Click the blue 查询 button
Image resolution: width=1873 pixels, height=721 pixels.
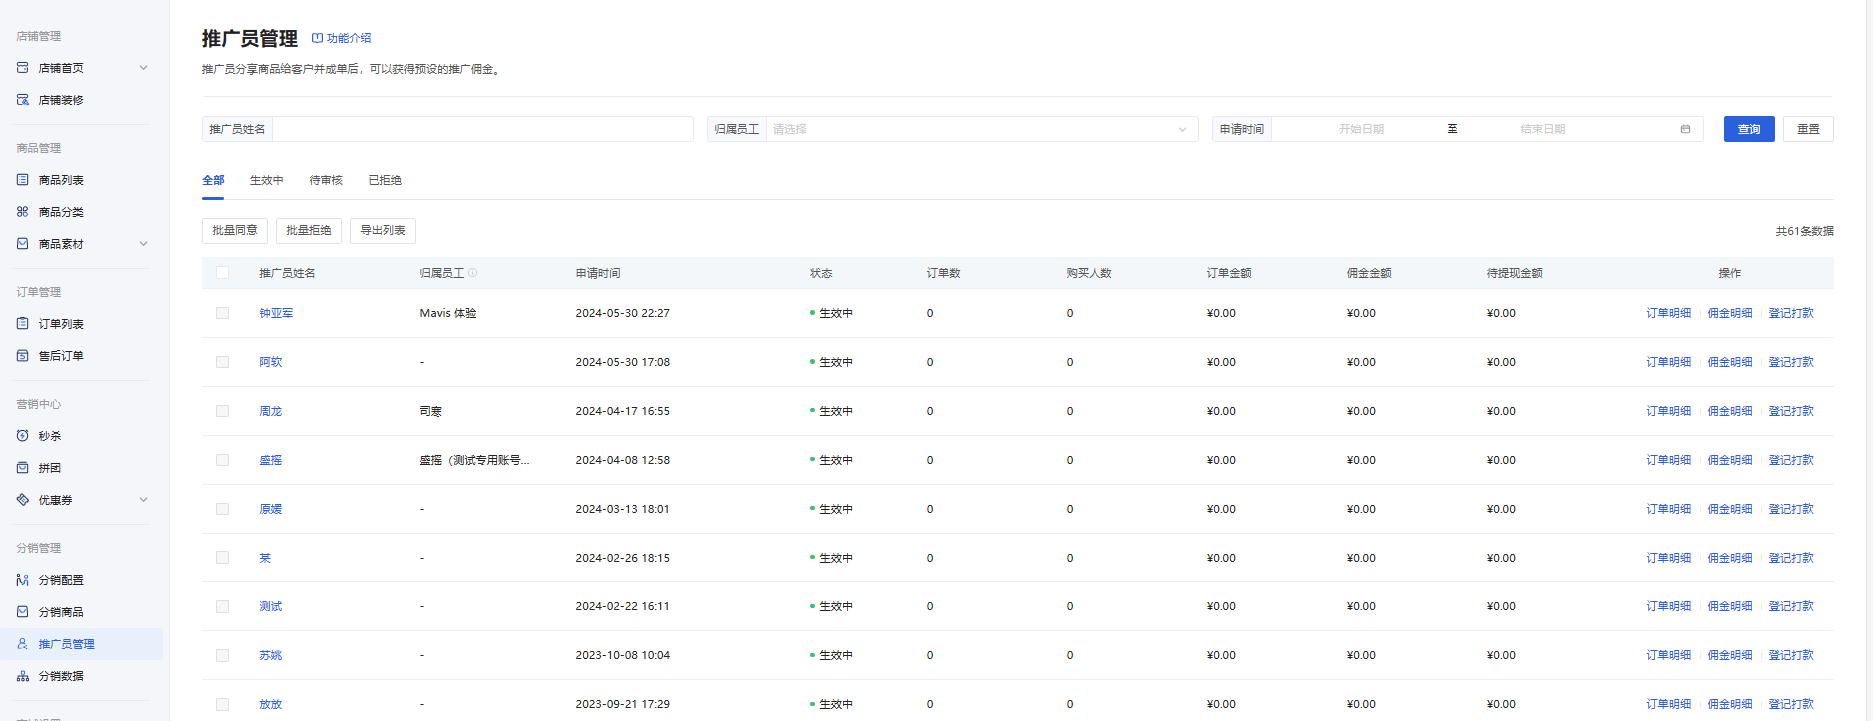[1749, 129]
